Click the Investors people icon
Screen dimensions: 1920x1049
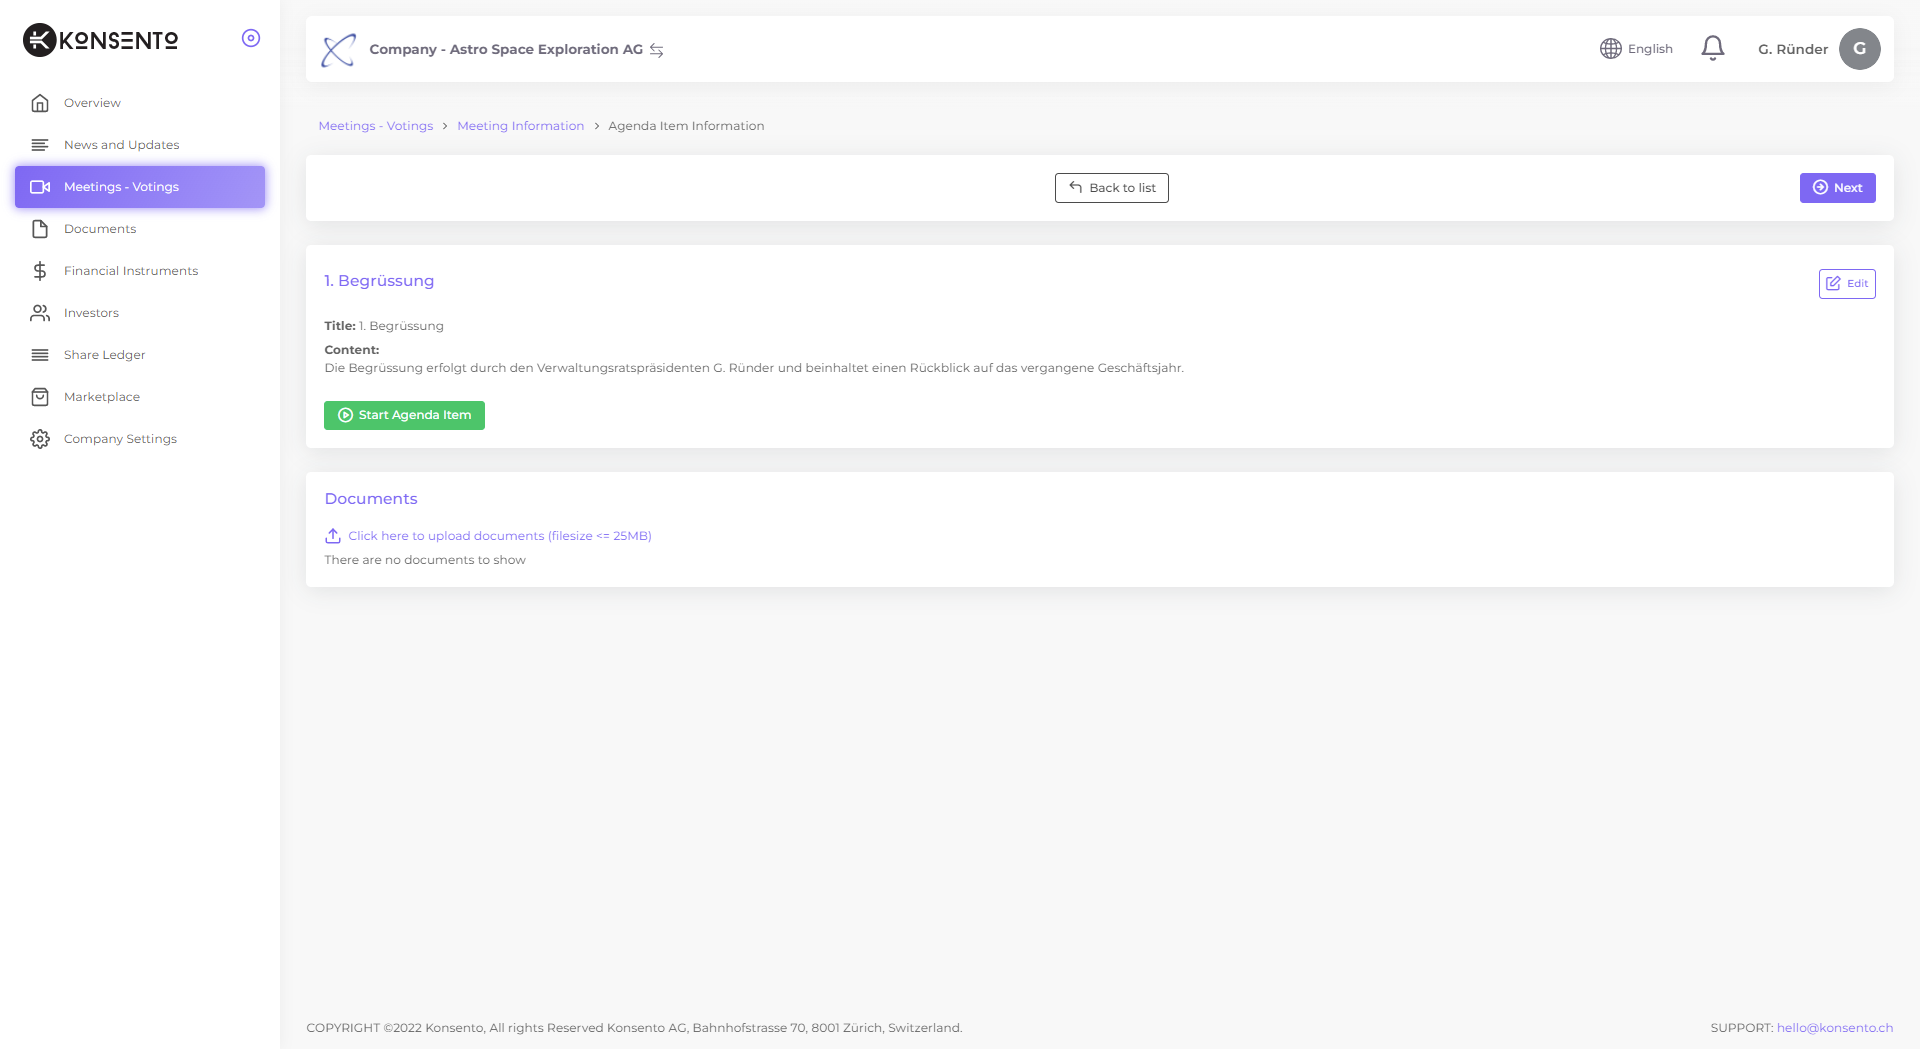pos(40,313)
